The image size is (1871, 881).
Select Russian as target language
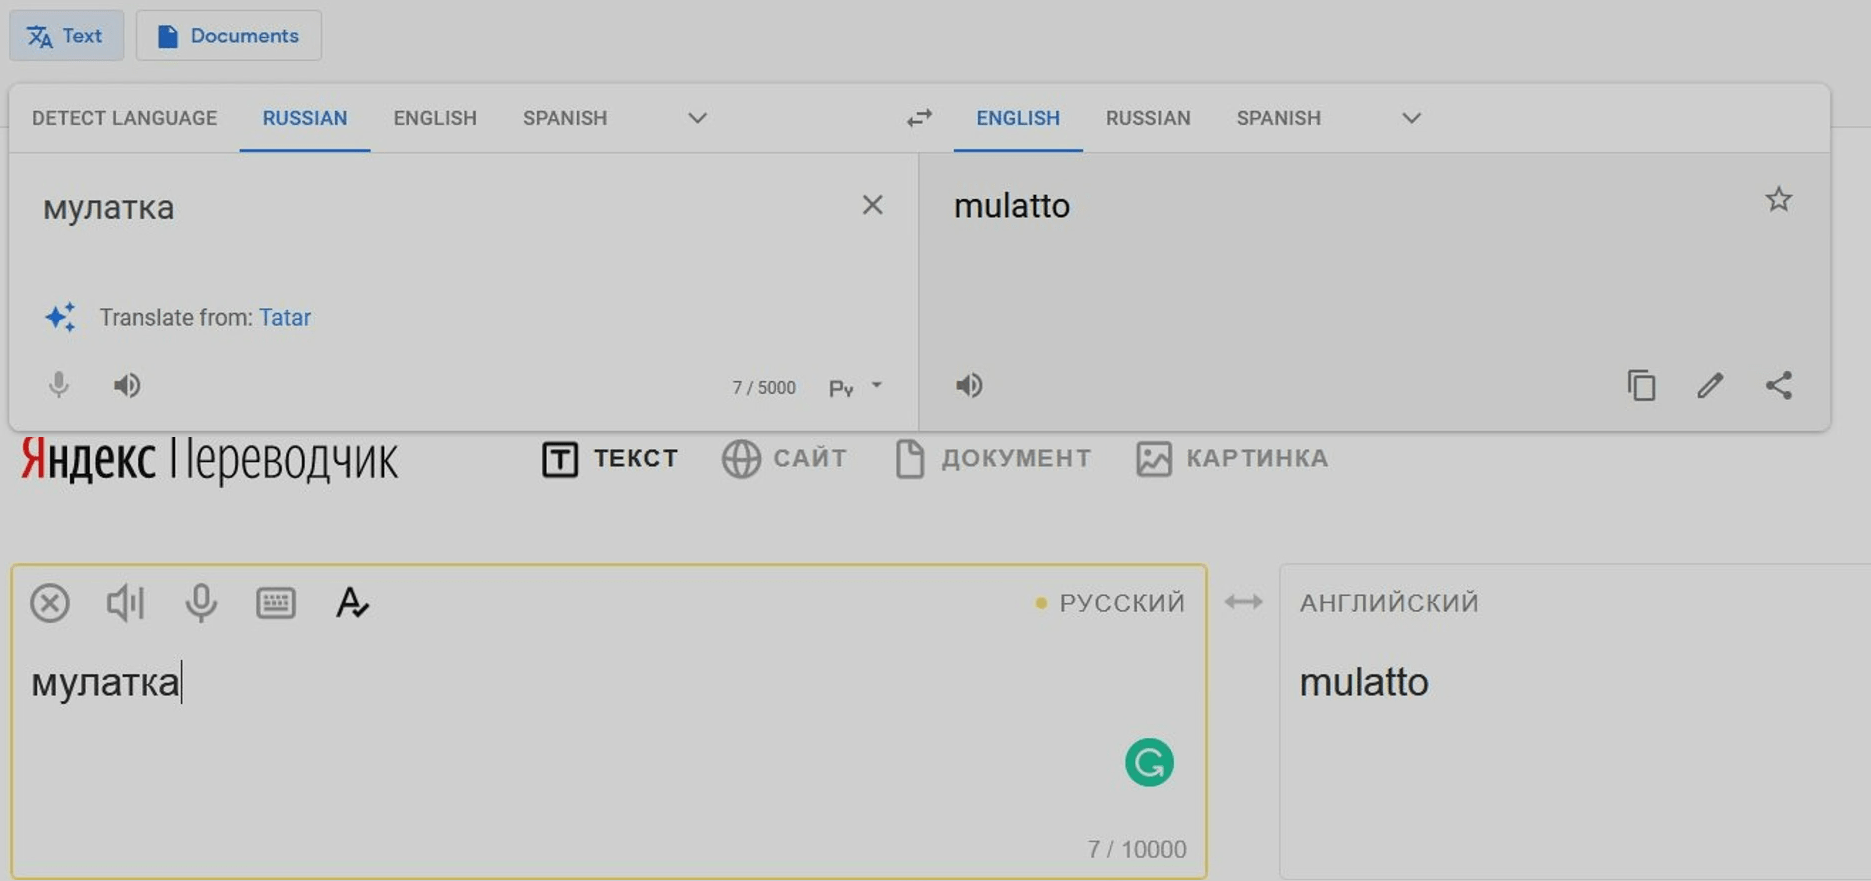click(1148, 118)
